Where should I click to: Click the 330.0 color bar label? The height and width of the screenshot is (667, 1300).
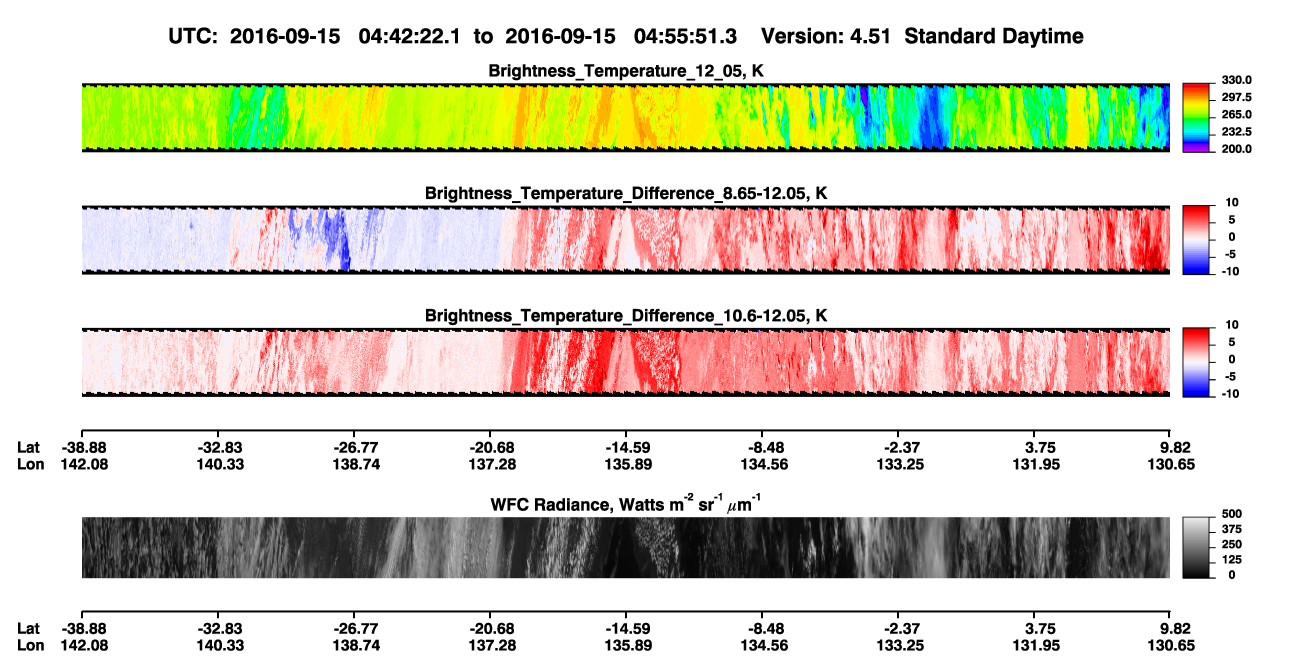pos(1236,80)
